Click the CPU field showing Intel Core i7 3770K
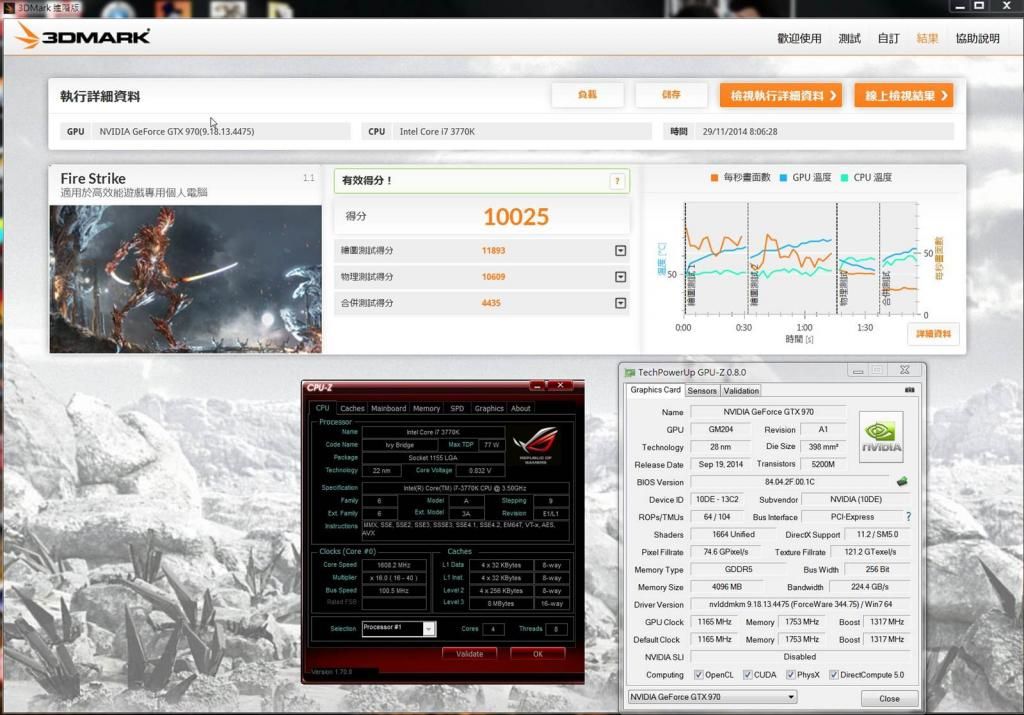Image resolution: width=1024 pixels, height=715 pixels. [521, 131]
